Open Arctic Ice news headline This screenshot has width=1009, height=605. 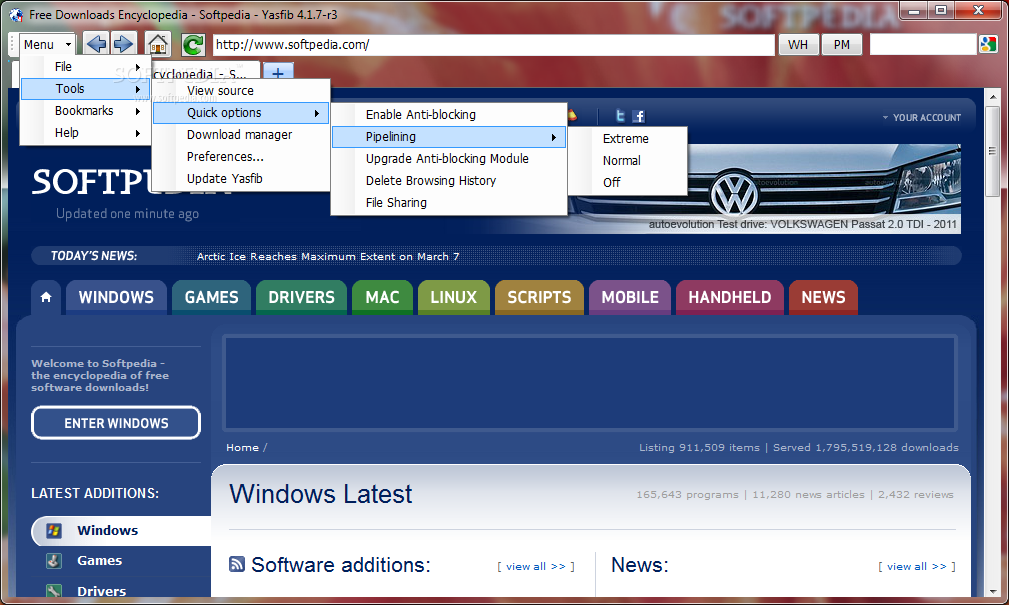pos(328,256)
